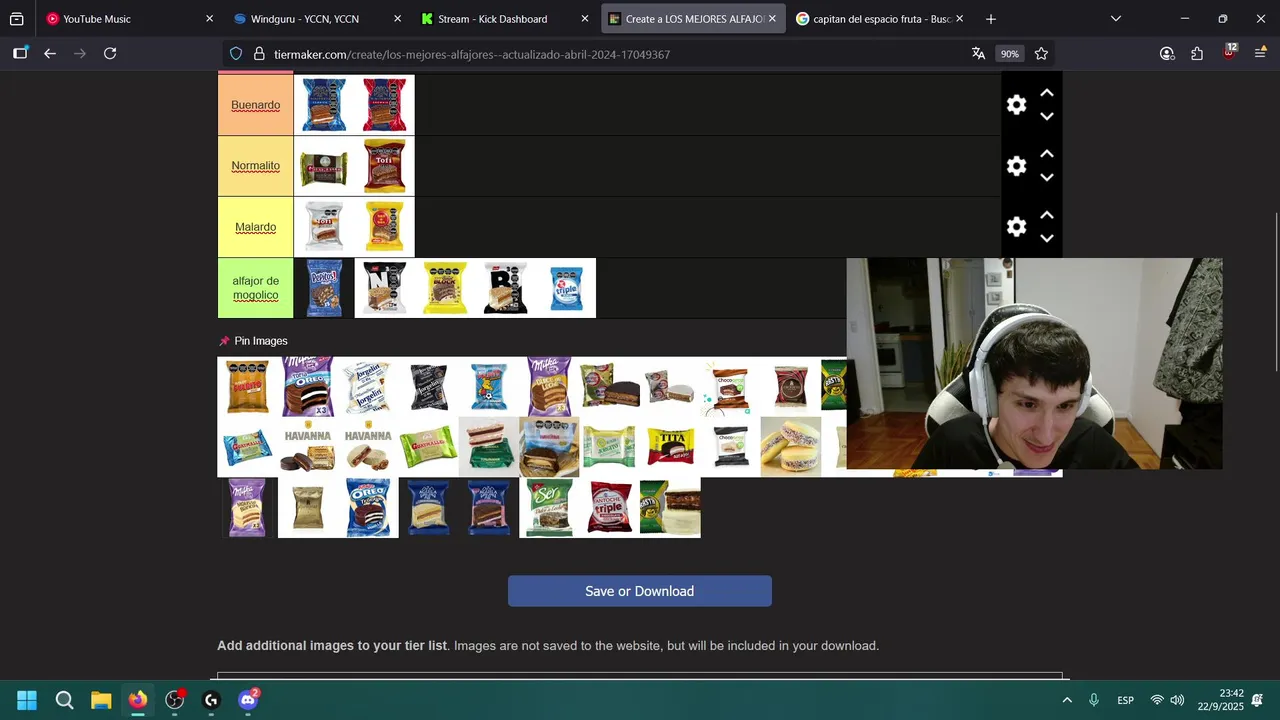Open Malardo row settings gear
The width and height of the screenshot is (1280, 720).
[x=1016, y=227]
